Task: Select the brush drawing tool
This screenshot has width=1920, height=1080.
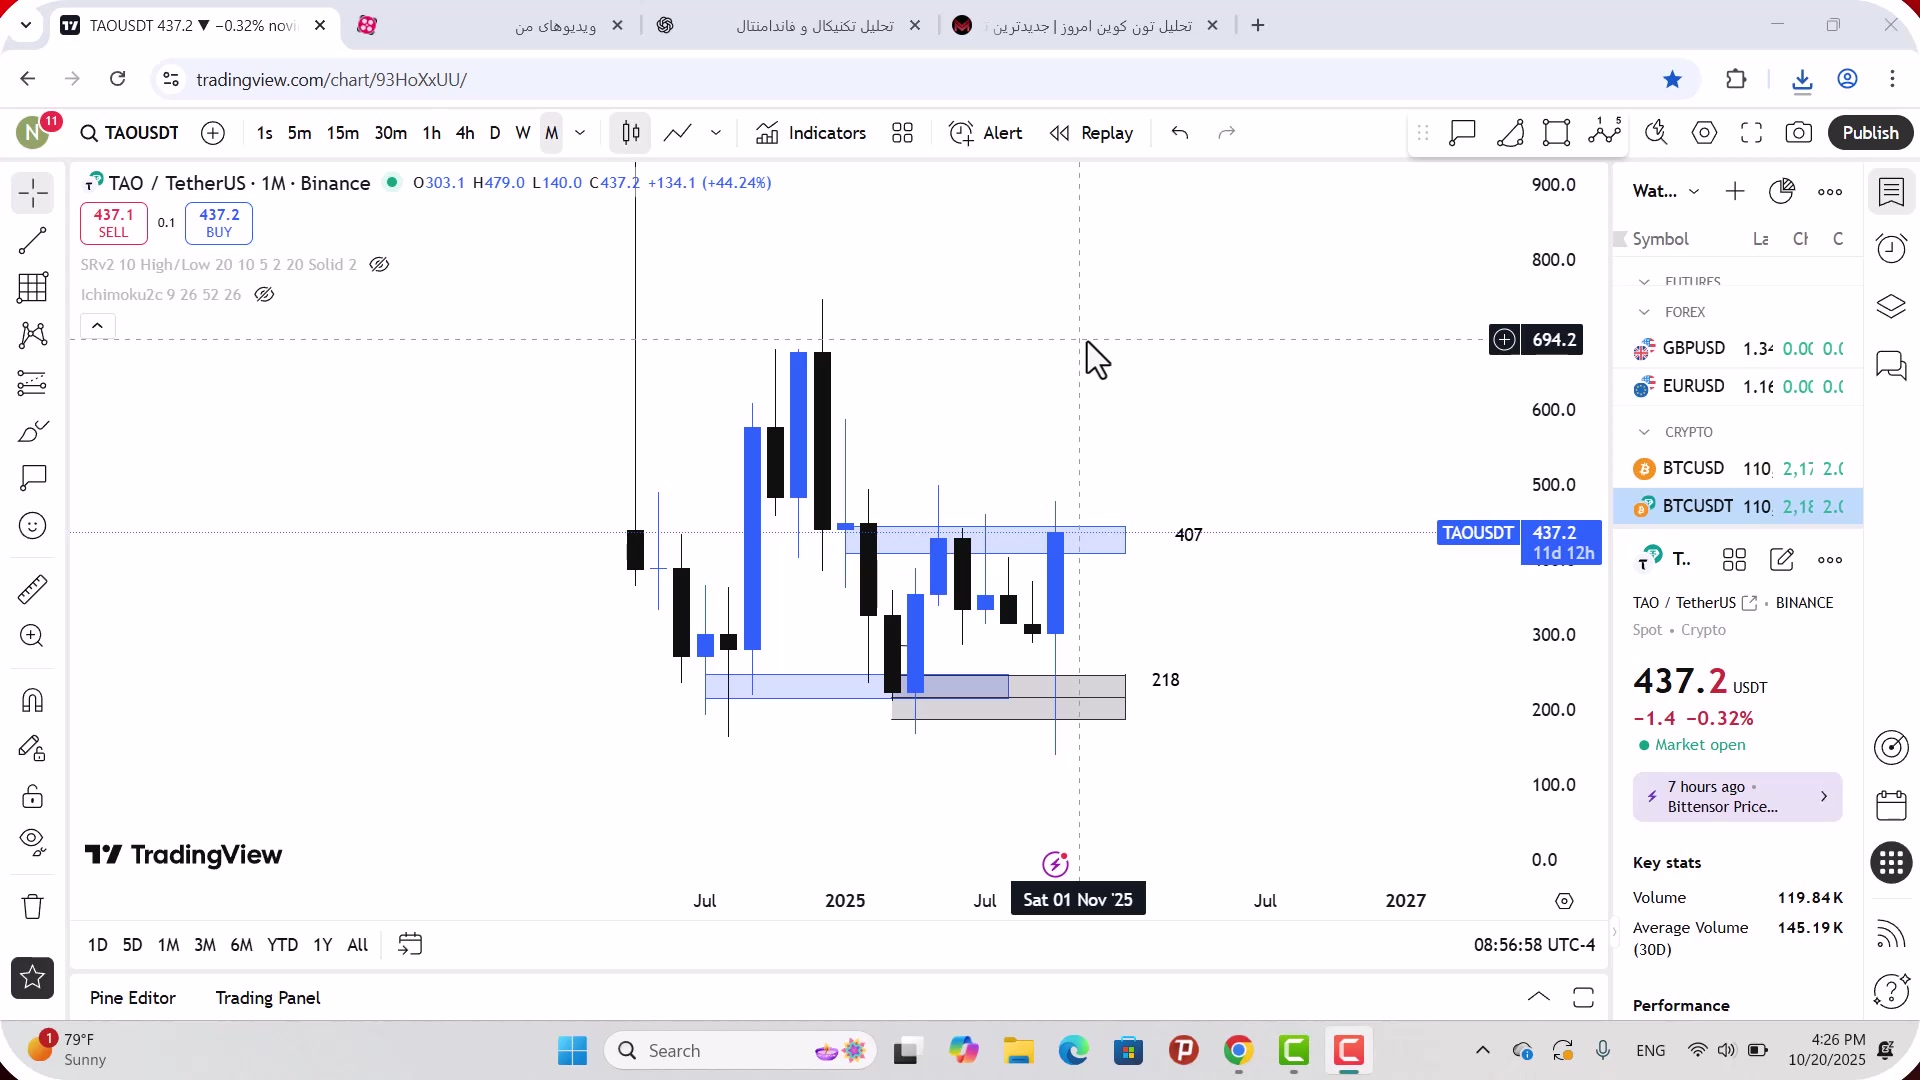Action: pos(32,431)
